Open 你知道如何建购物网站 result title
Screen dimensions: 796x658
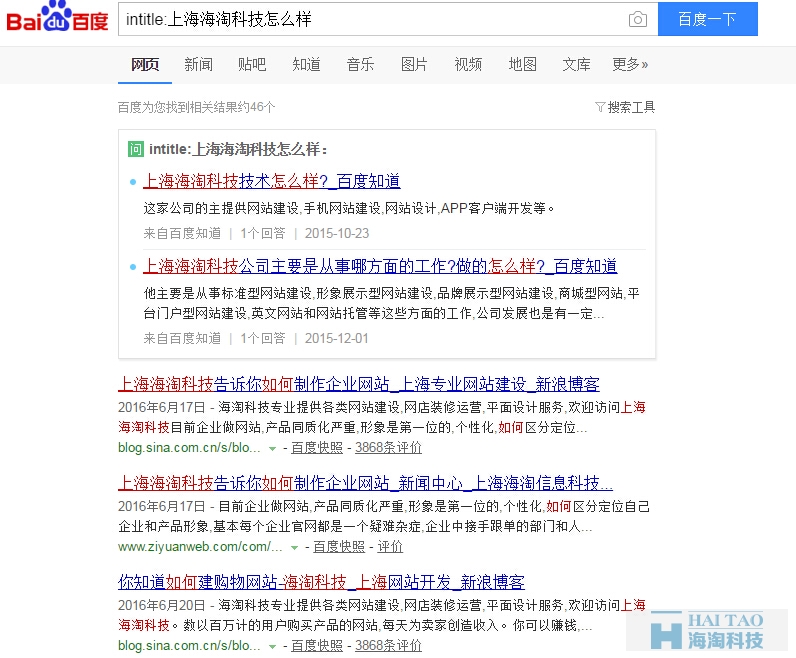321,582
